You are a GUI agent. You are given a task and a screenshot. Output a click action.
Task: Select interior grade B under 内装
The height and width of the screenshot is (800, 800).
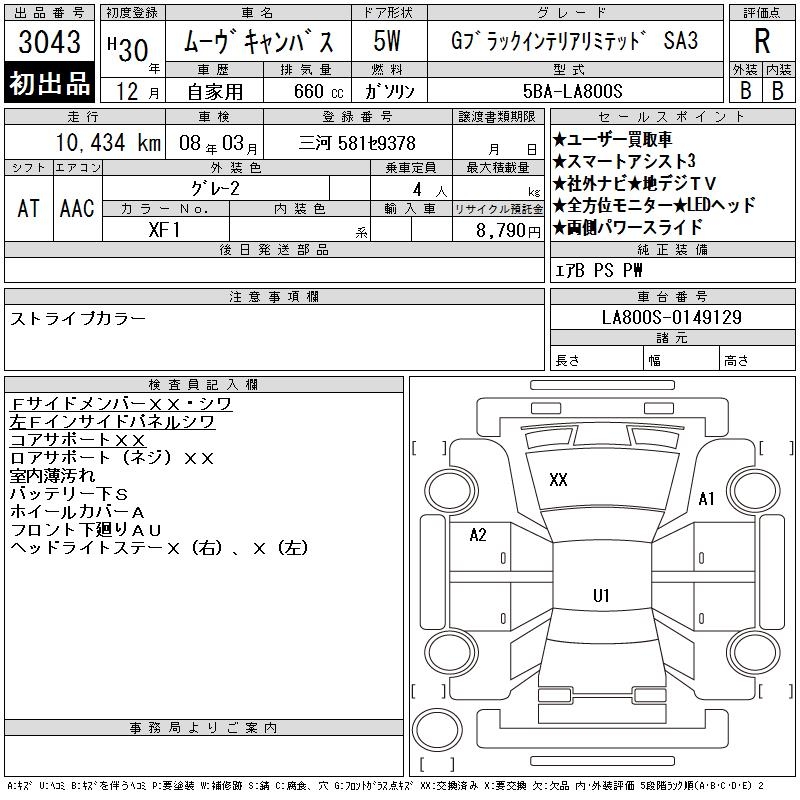[x=778, y=91]
